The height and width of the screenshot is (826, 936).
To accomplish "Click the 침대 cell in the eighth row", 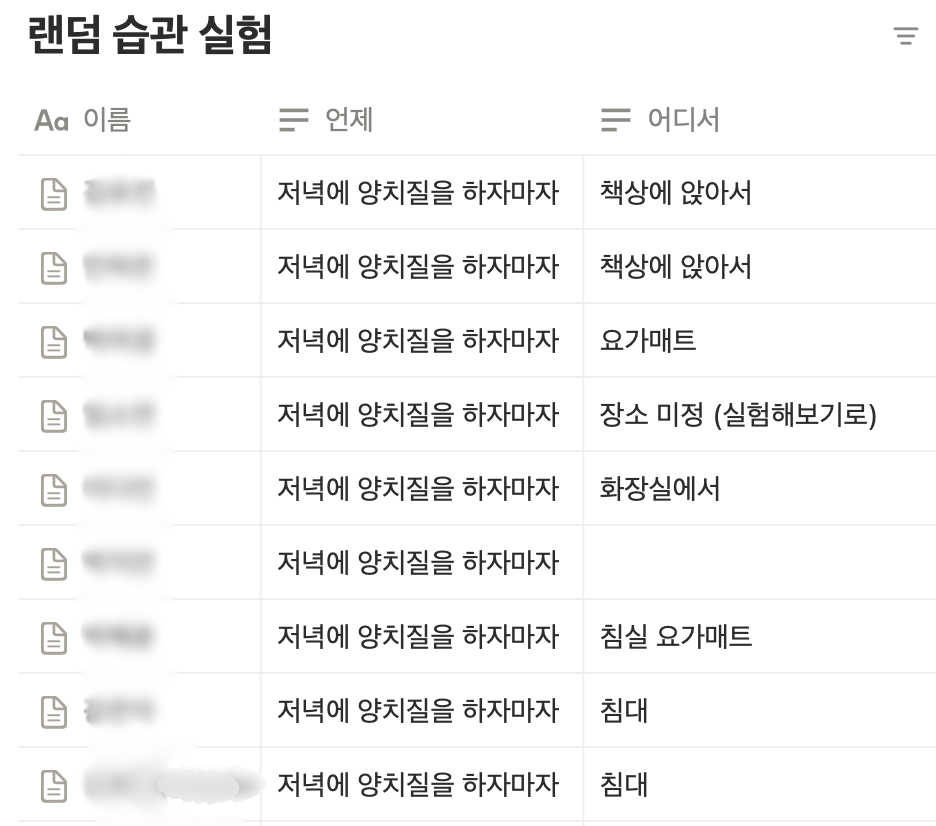I will (x=622, y=710).
